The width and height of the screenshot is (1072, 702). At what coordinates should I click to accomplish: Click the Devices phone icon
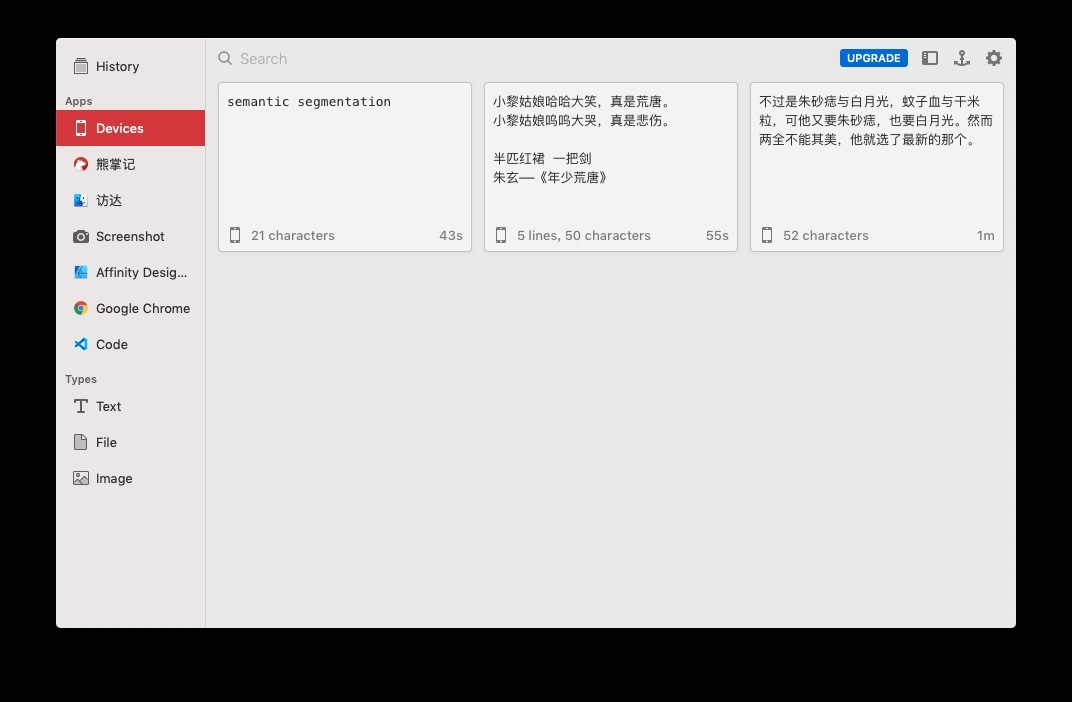click(x=81, y=128)
